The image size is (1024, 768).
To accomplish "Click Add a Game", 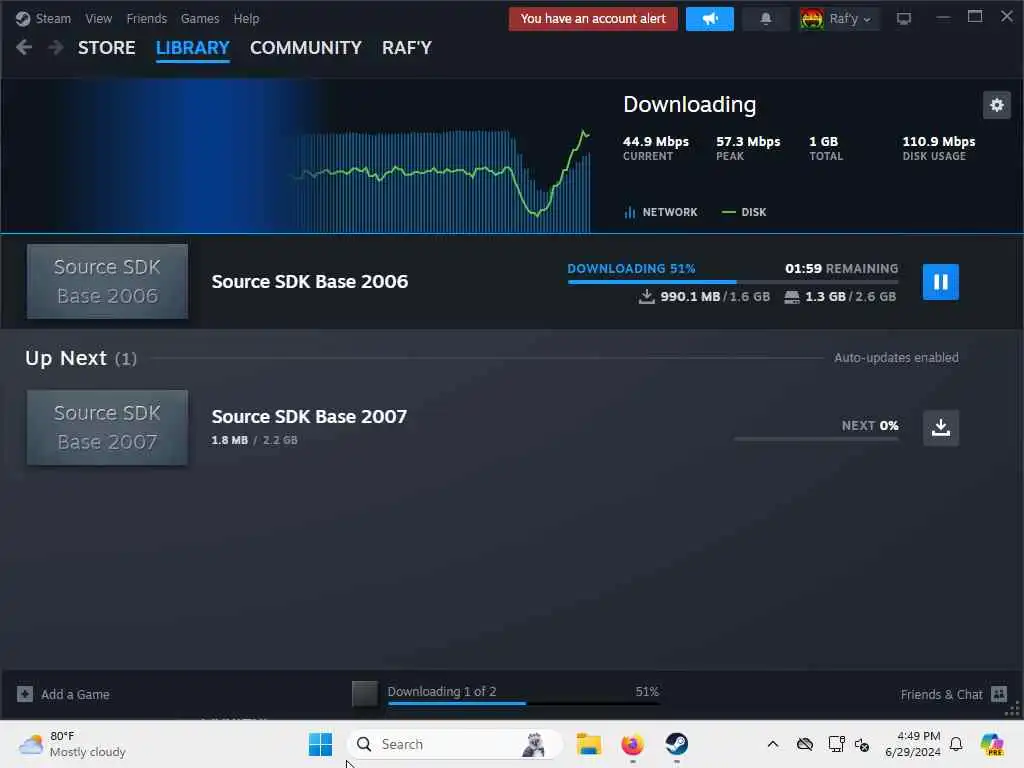I will click(x=63, y=694).
